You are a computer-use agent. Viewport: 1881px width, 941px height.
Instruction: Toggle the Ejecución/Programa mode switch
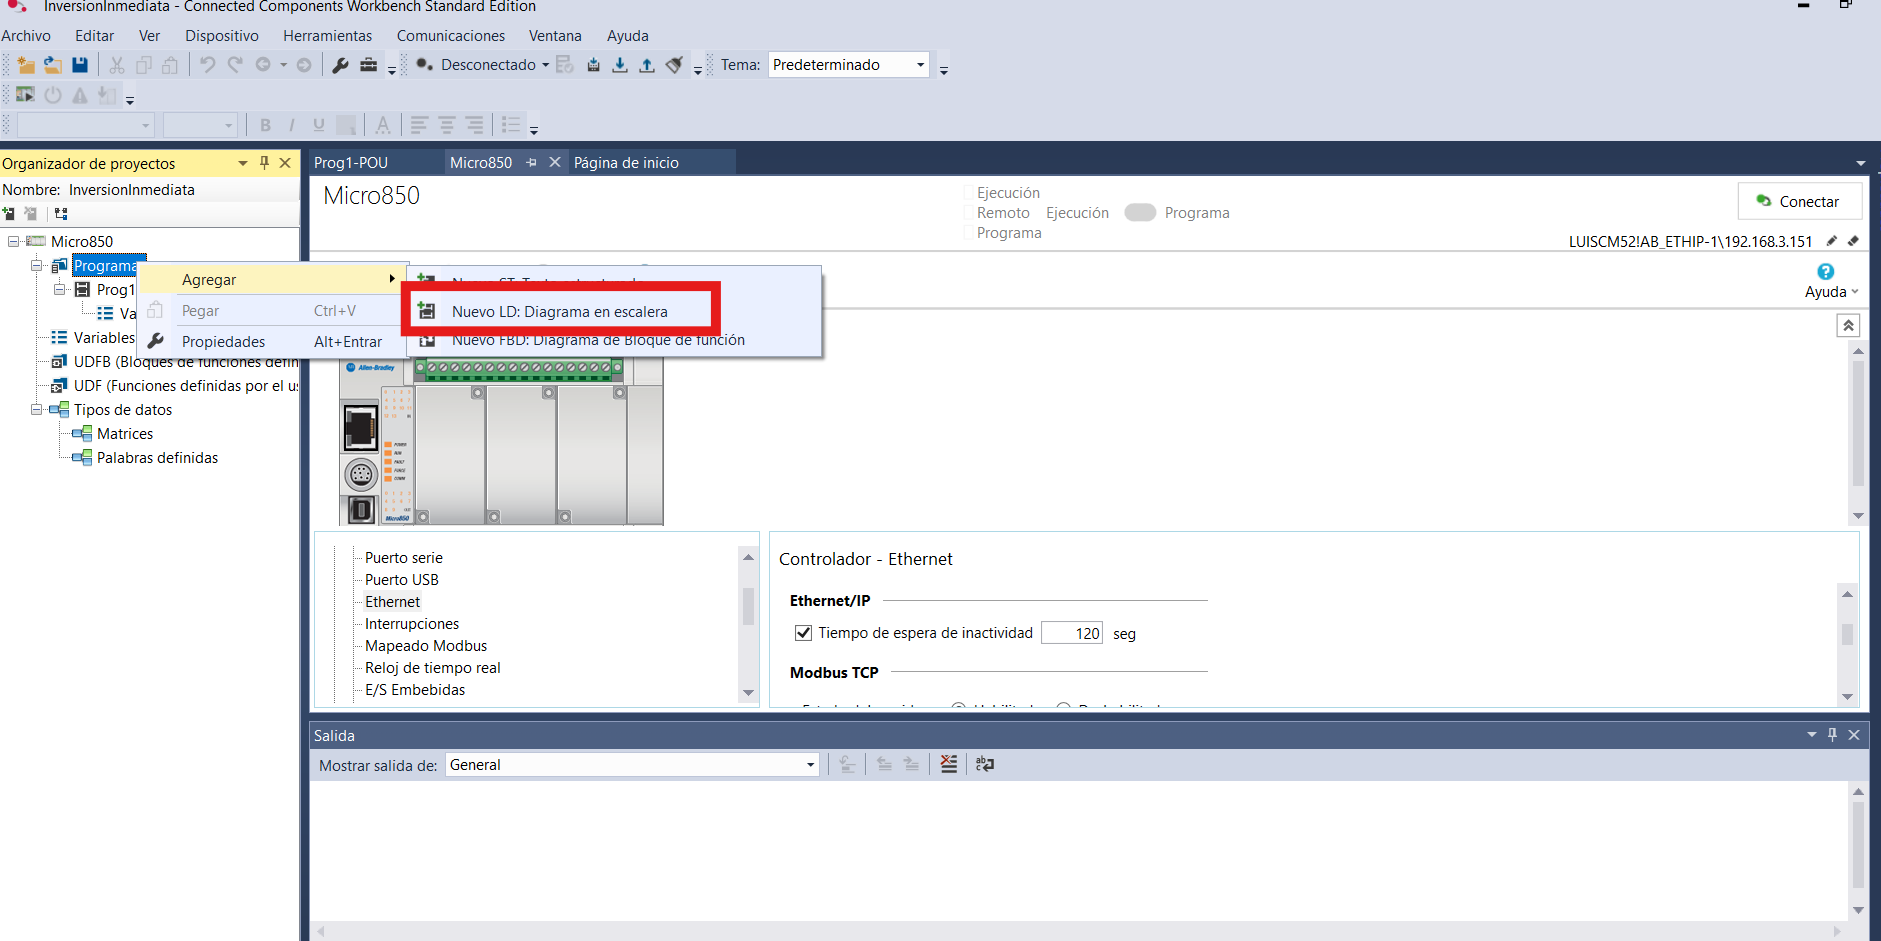(x=1140, y=213)
